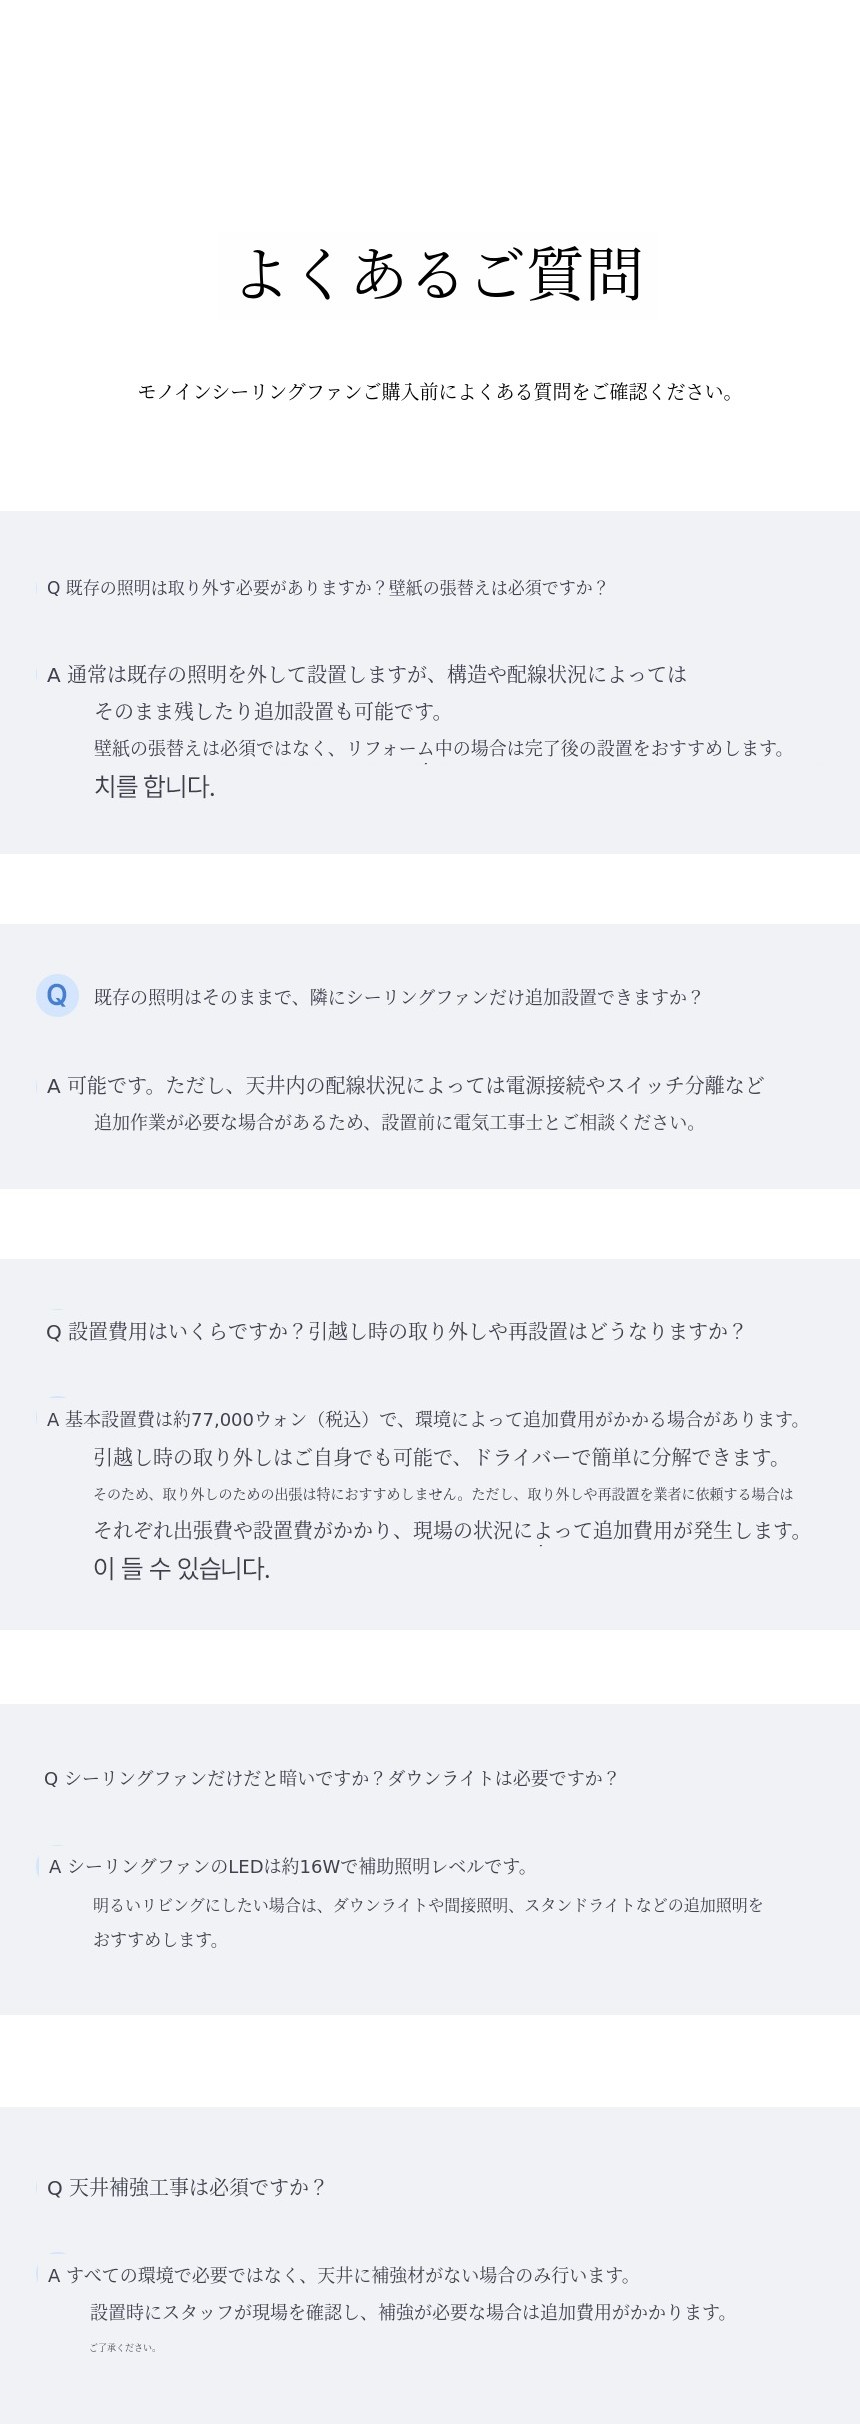Click the A letter before 基本設置費は約77,000ウォン
The height and width of the screenshot is (2424, 860).
click(54, 1420)
